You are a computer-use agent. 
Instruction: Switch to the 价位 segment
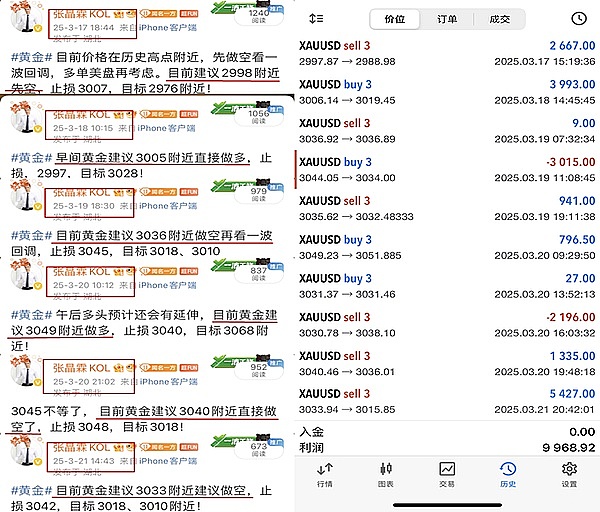pyautogui.click(x=394, y=19)
